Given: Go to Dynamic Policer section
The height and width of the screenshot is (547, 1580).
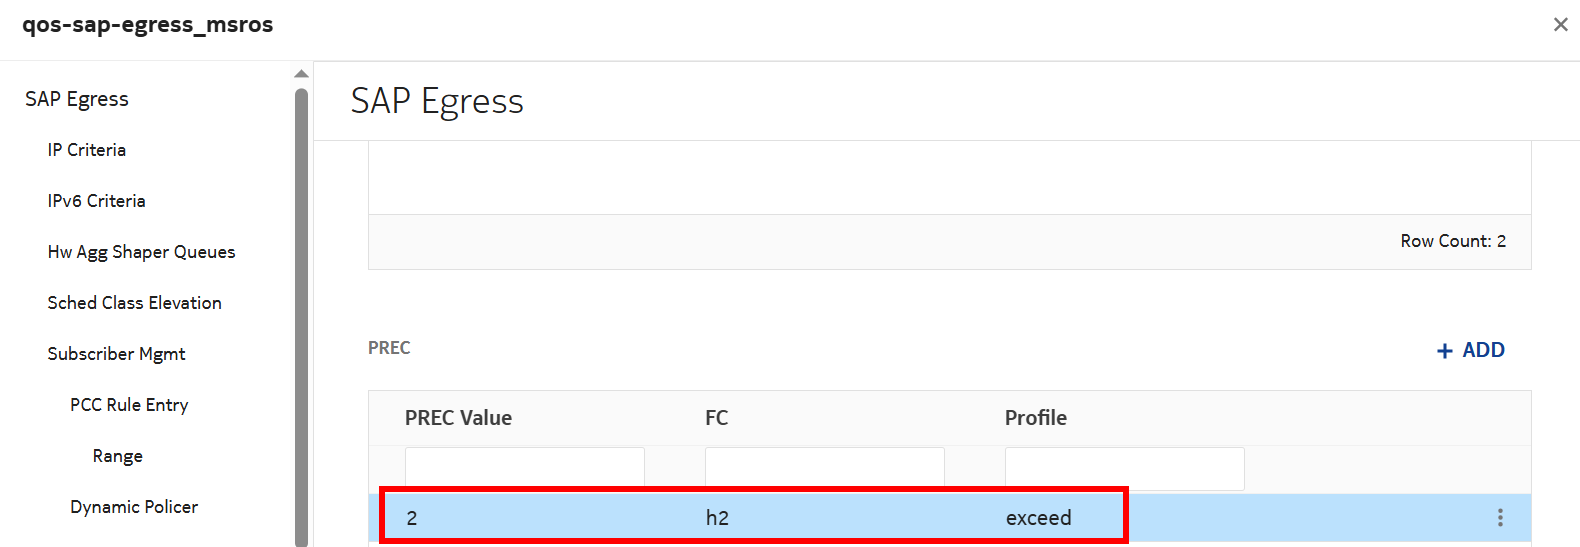Looking at the screenshot, I should (x=134, y=507).
